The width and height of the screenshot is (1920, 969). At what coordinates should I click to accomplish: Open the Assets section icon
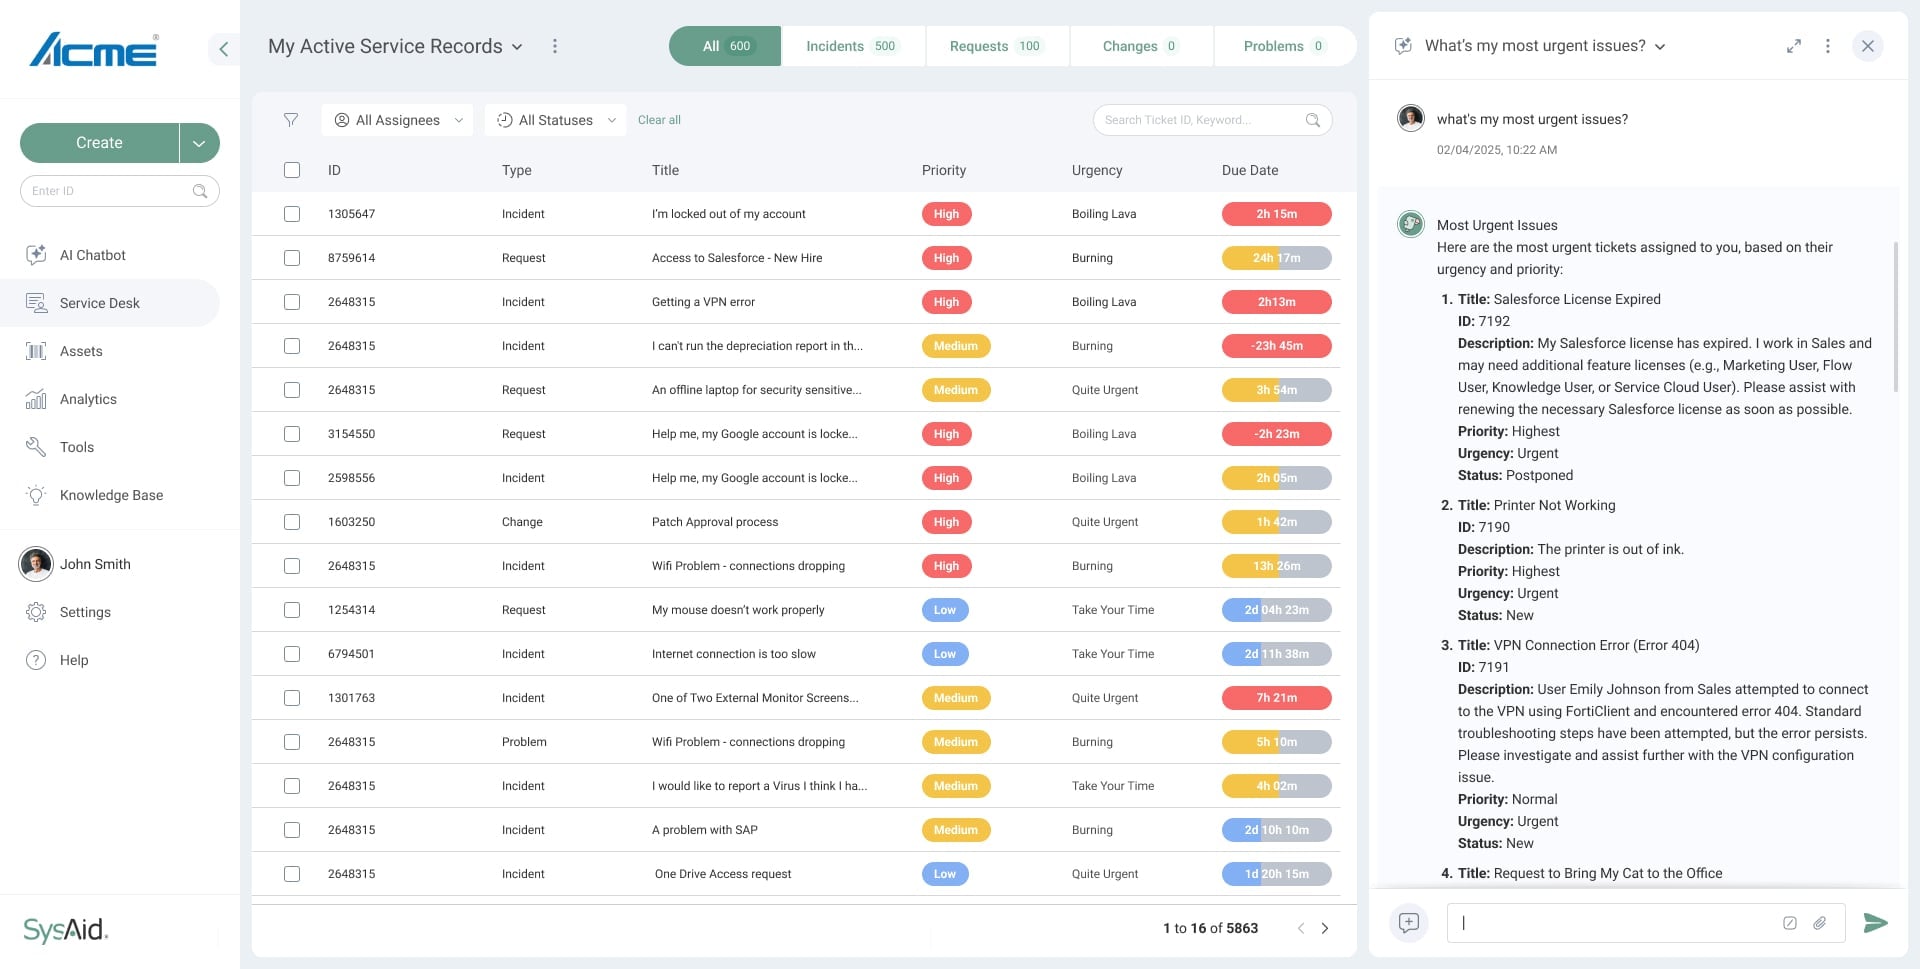click(x=36, y=351)
